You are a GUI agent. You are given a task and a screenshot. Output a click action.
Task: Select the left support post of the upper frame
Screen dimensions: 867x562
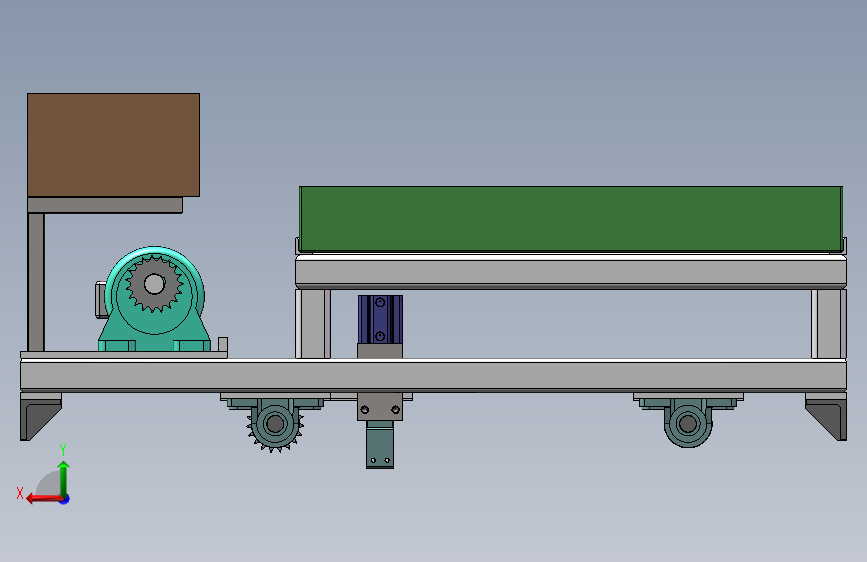pyautogui.click(x=313, y=324)
